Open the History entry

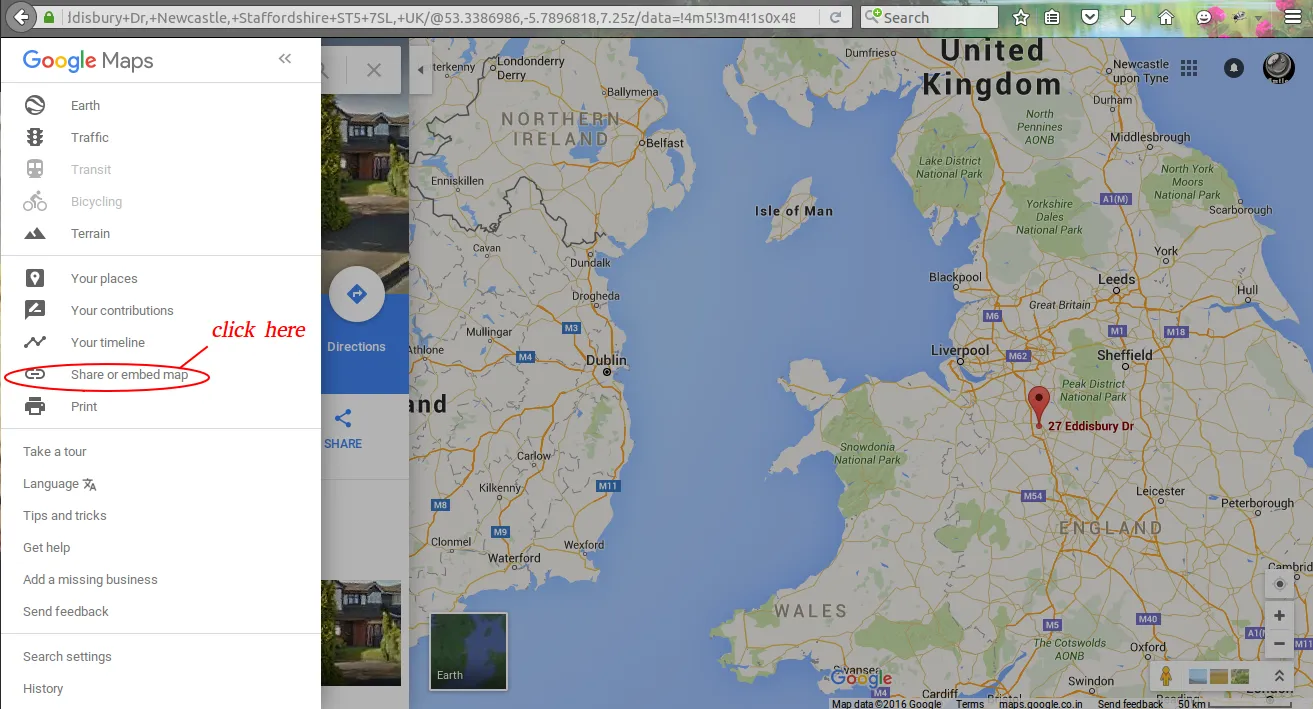pyautogui.click(x=43, y=689)
